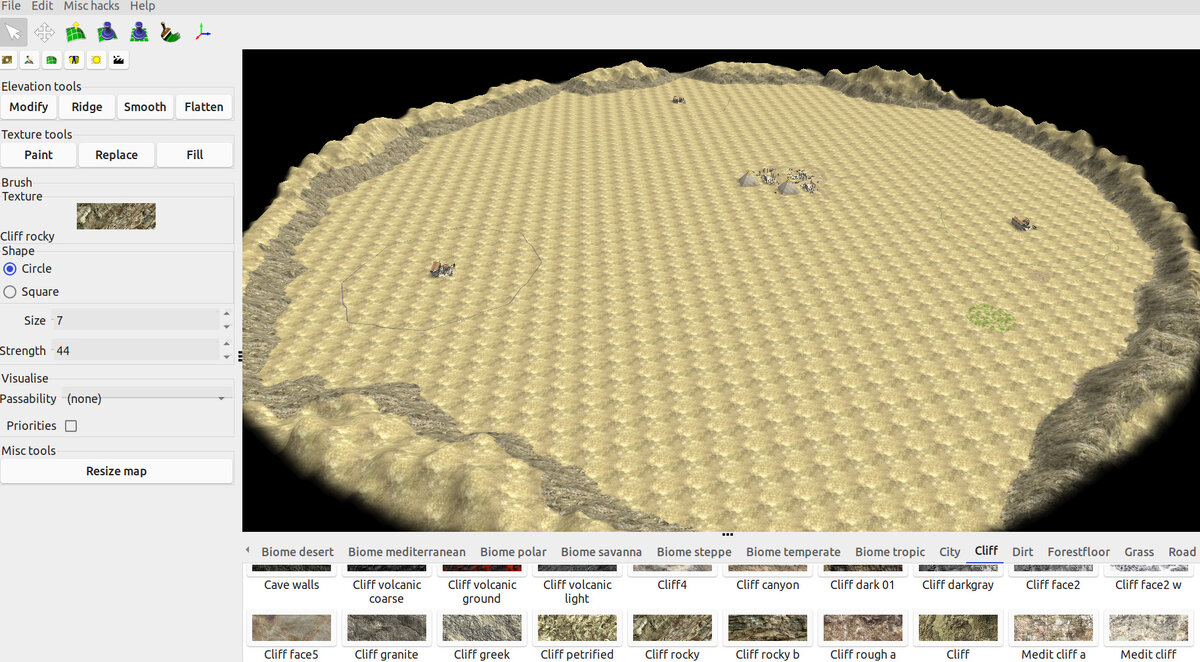Open the Passability dropdown

pyautogui.click(x=147, y=398)
